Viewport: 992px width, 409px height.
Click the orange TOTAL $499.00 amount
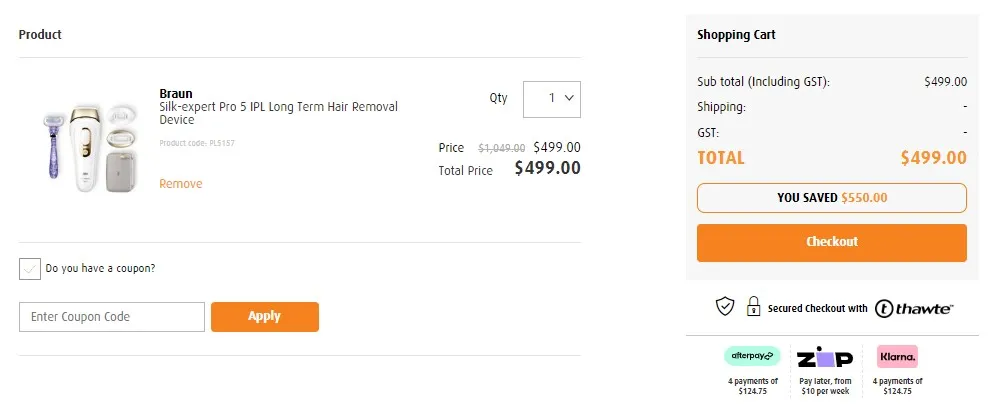click(x=933, y=158)
